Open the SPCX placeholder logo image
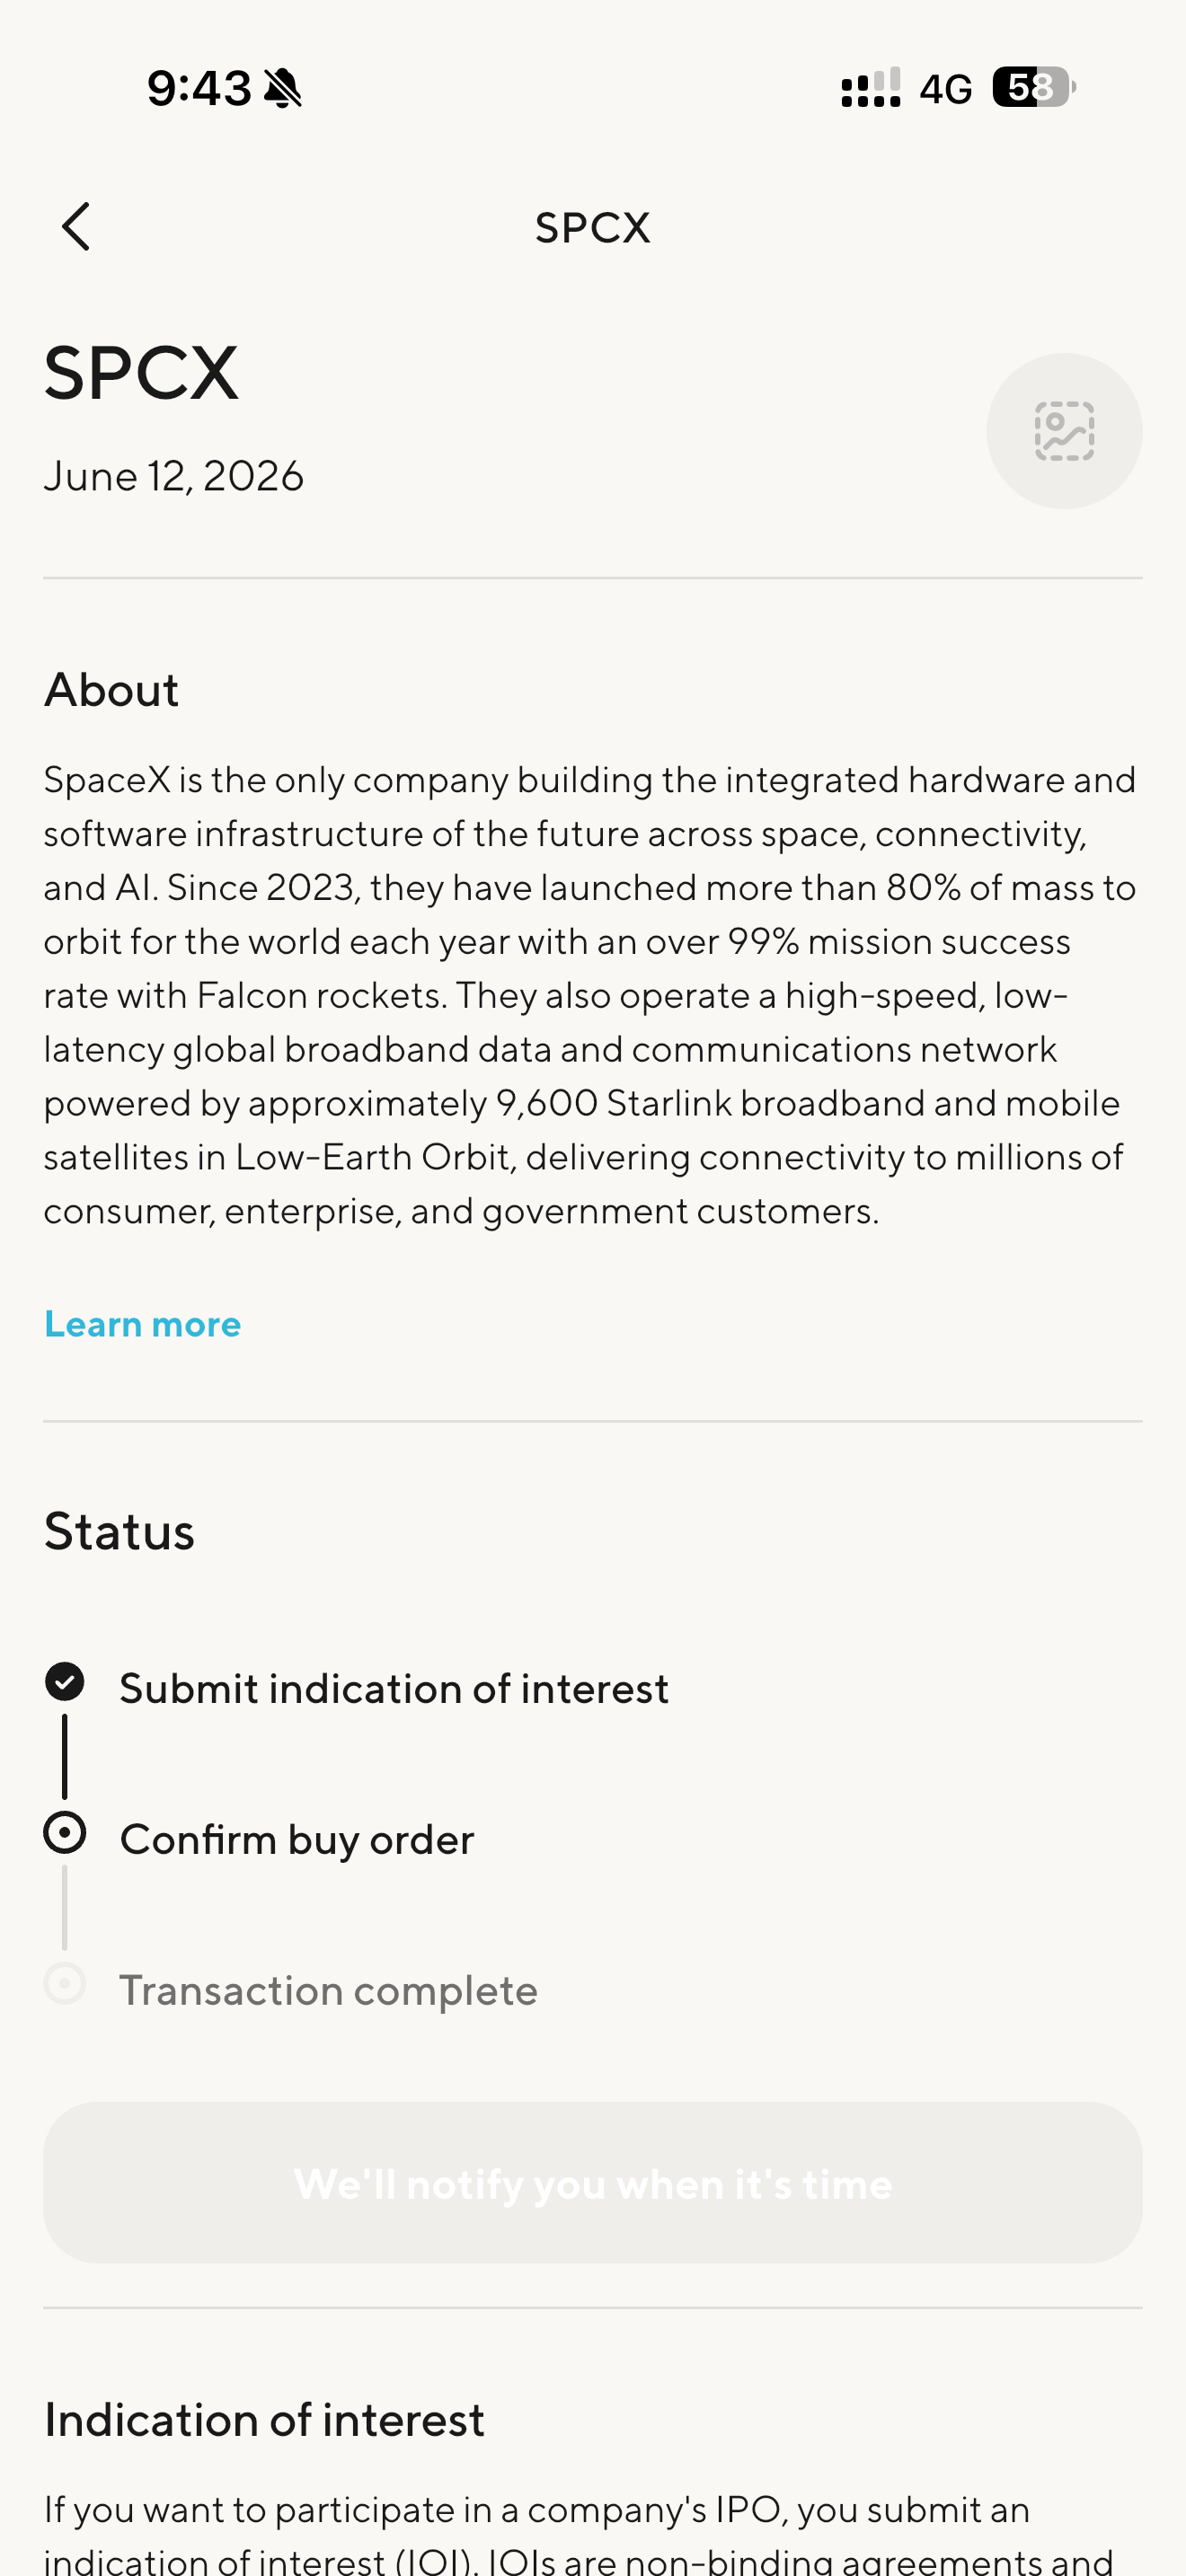 point(1064,431)
